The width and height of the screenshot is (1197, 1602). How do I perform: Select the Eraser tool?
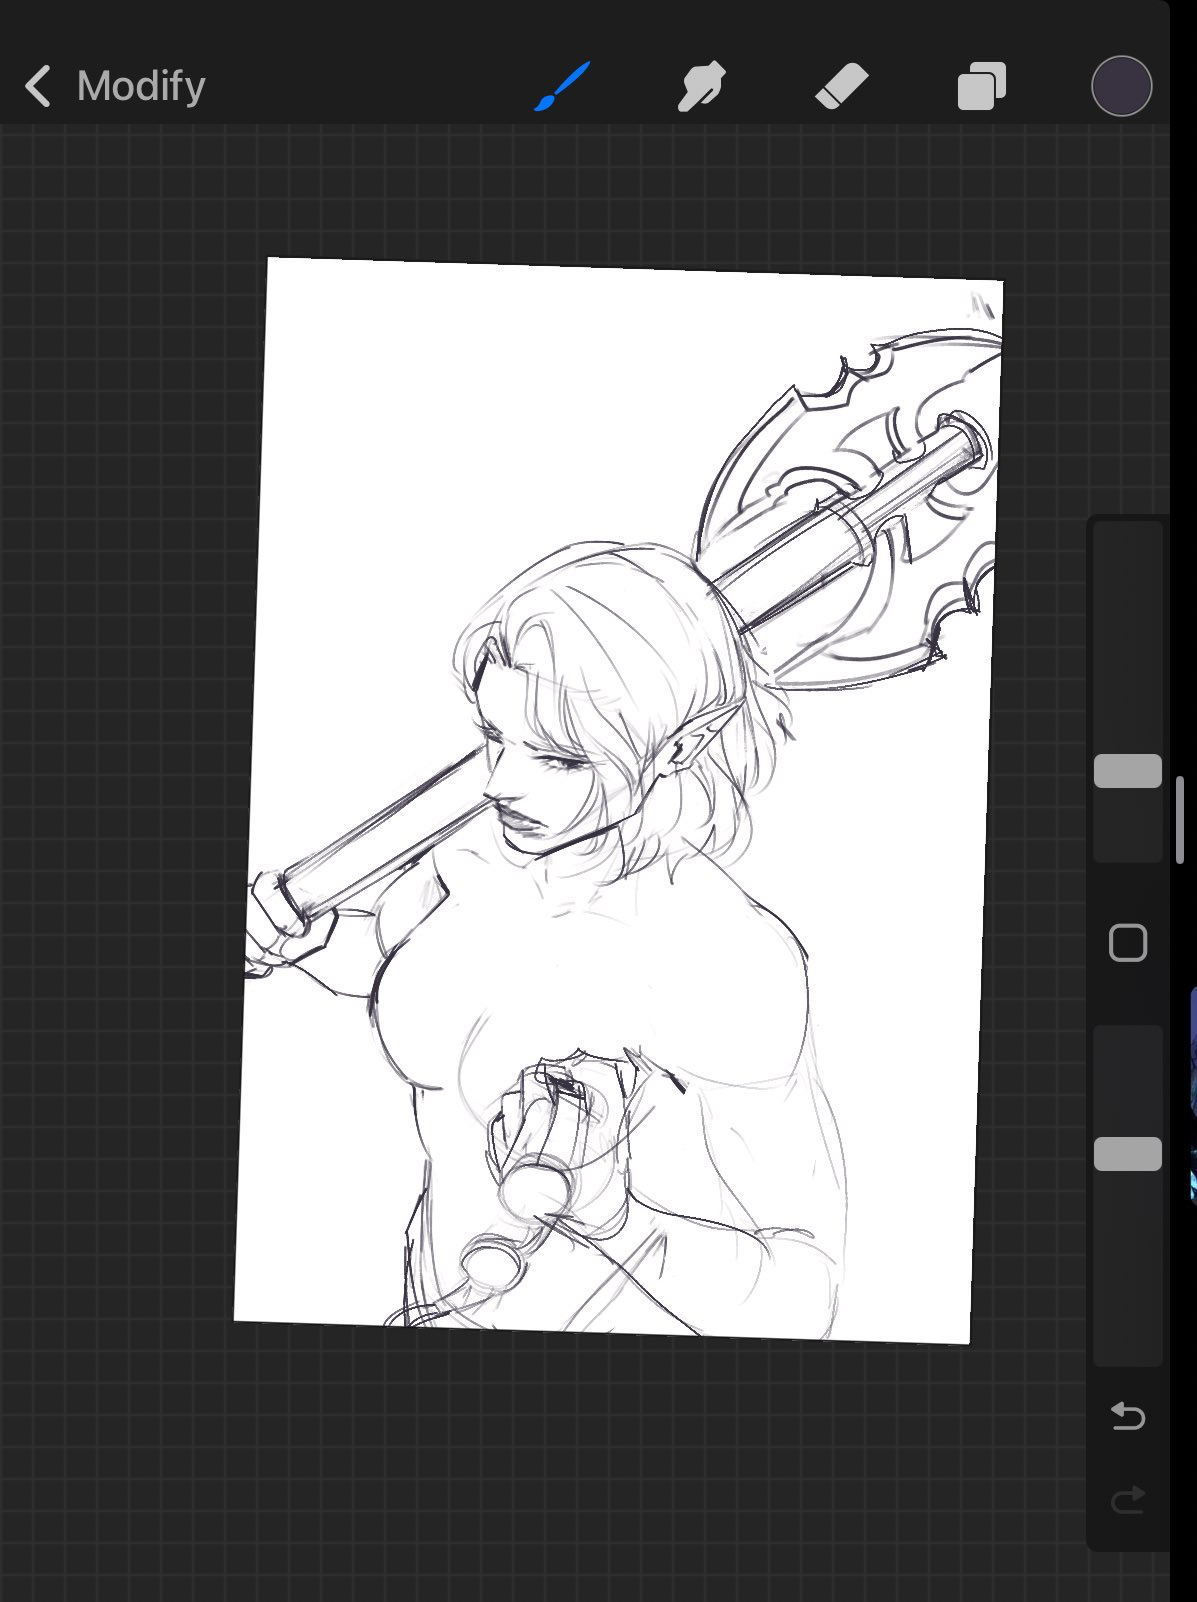click(x=841, y=86)
